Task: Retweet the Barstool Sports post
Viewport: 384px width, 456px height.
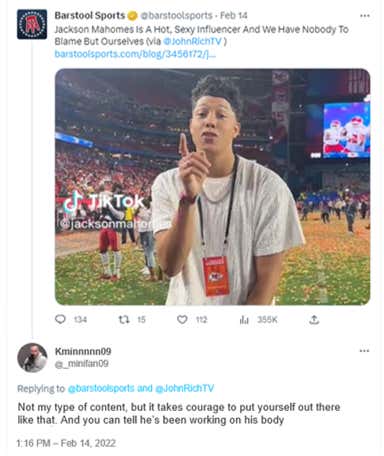Action: (x=124, y=320)
